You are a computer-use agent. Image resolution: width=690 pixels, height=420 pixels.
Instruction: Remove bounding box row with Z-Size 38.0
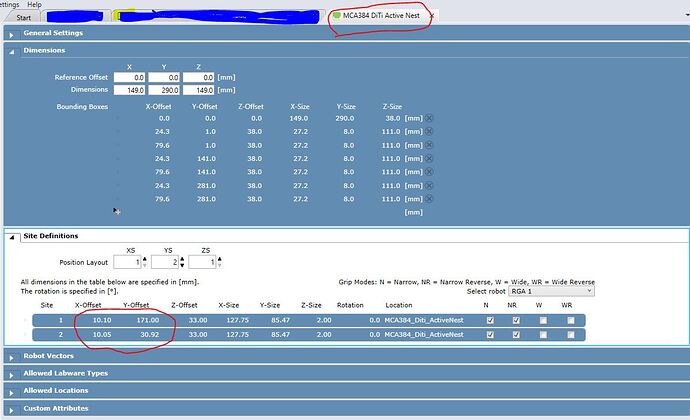[x=429, y=118]
